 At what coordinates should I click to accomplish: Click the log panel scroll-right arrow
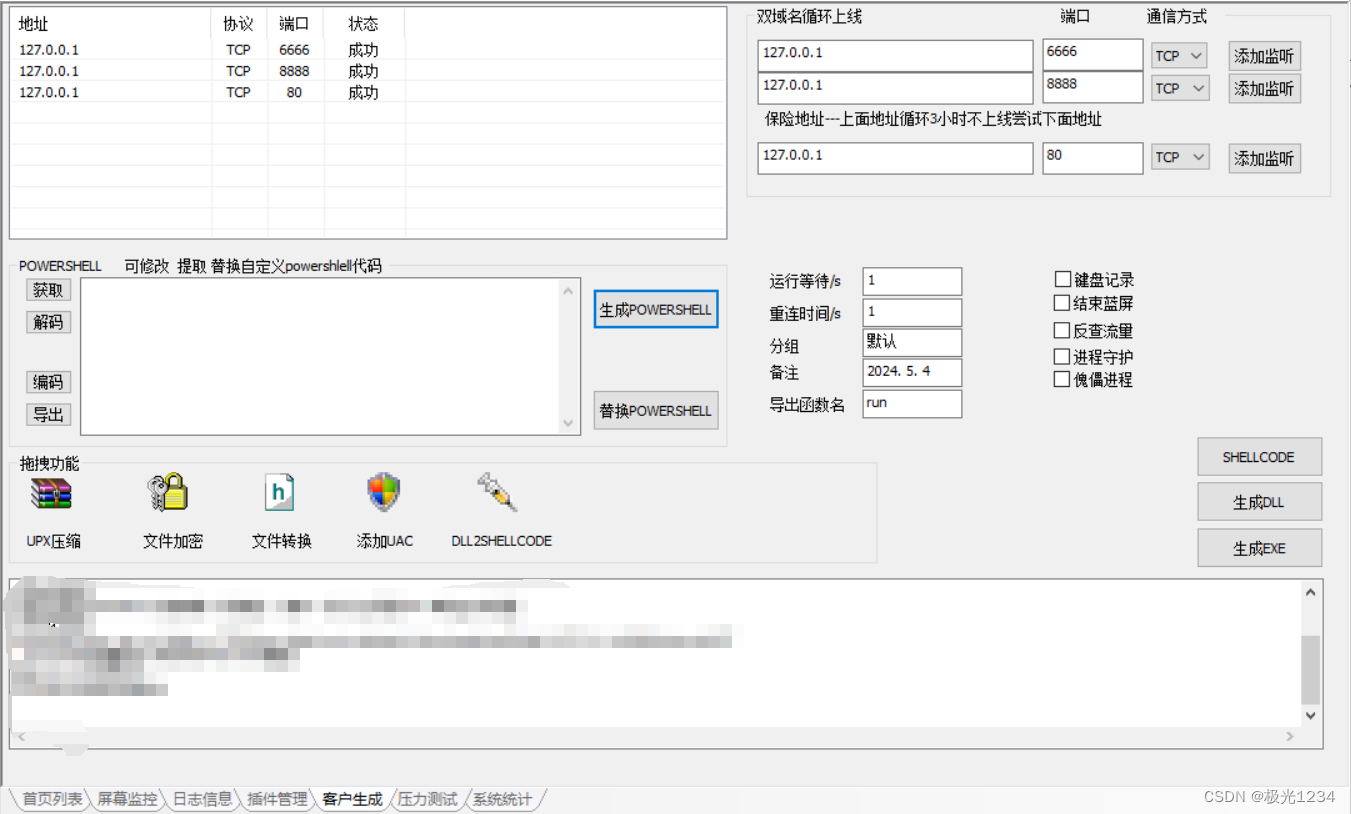pyautogui.click(x=1290, y=737)
